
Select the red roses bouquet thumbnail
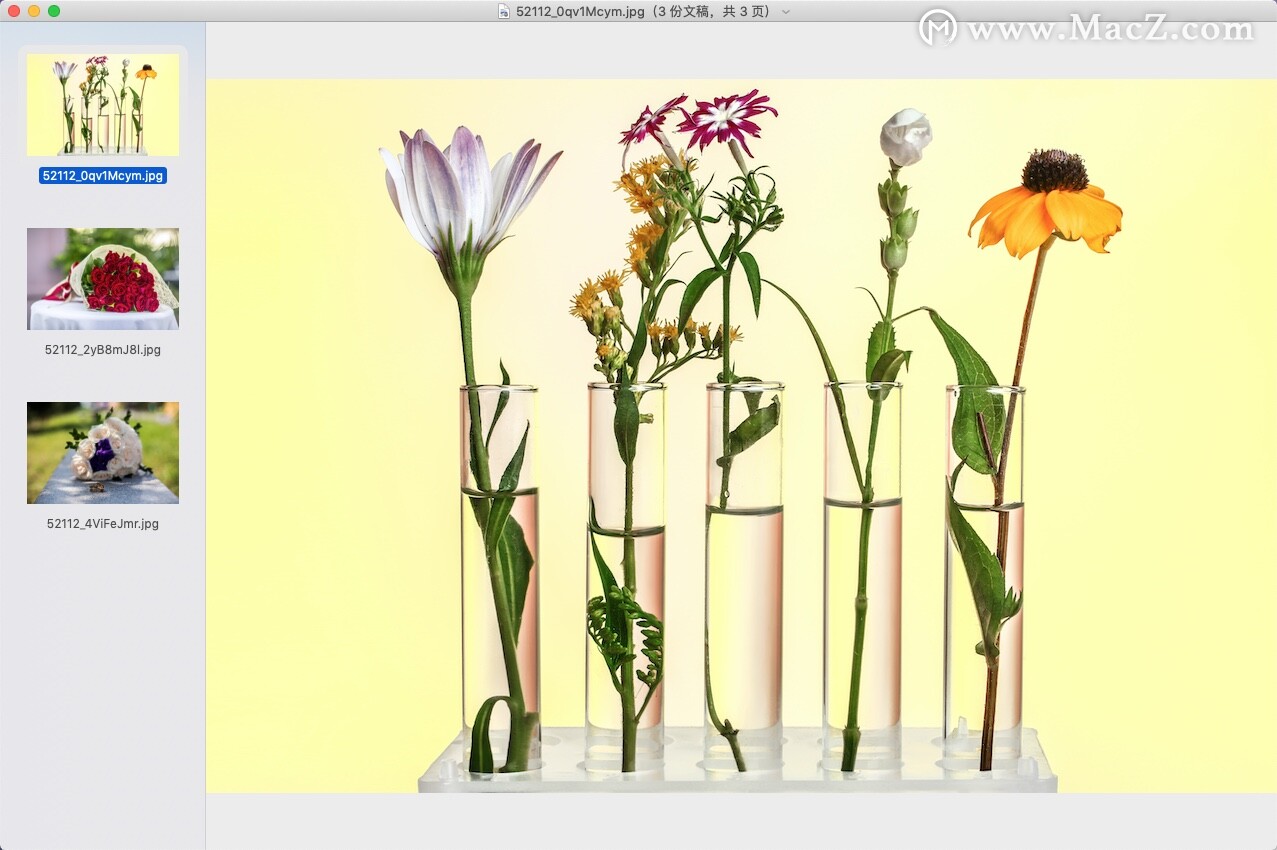point(103,279)
